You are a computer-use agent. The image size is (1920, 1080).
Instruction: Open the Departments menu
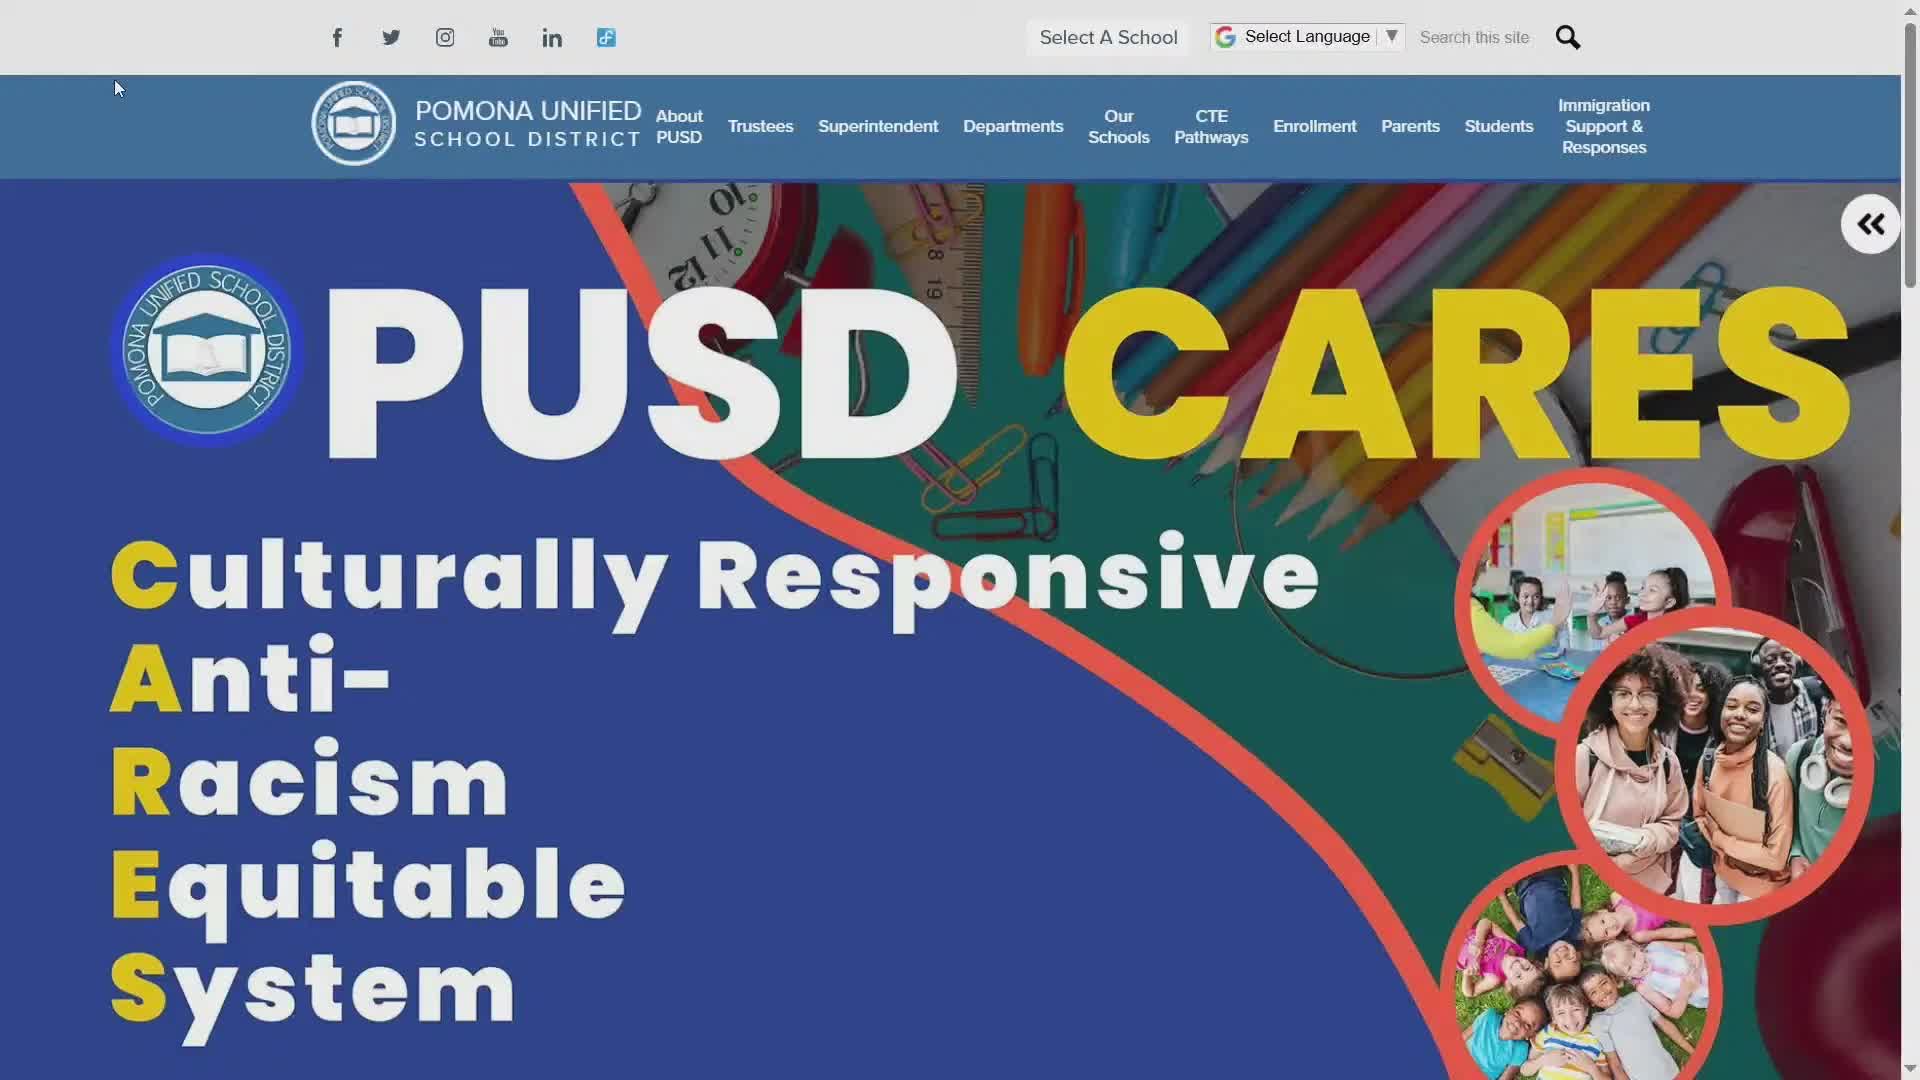coord(1013,126)
